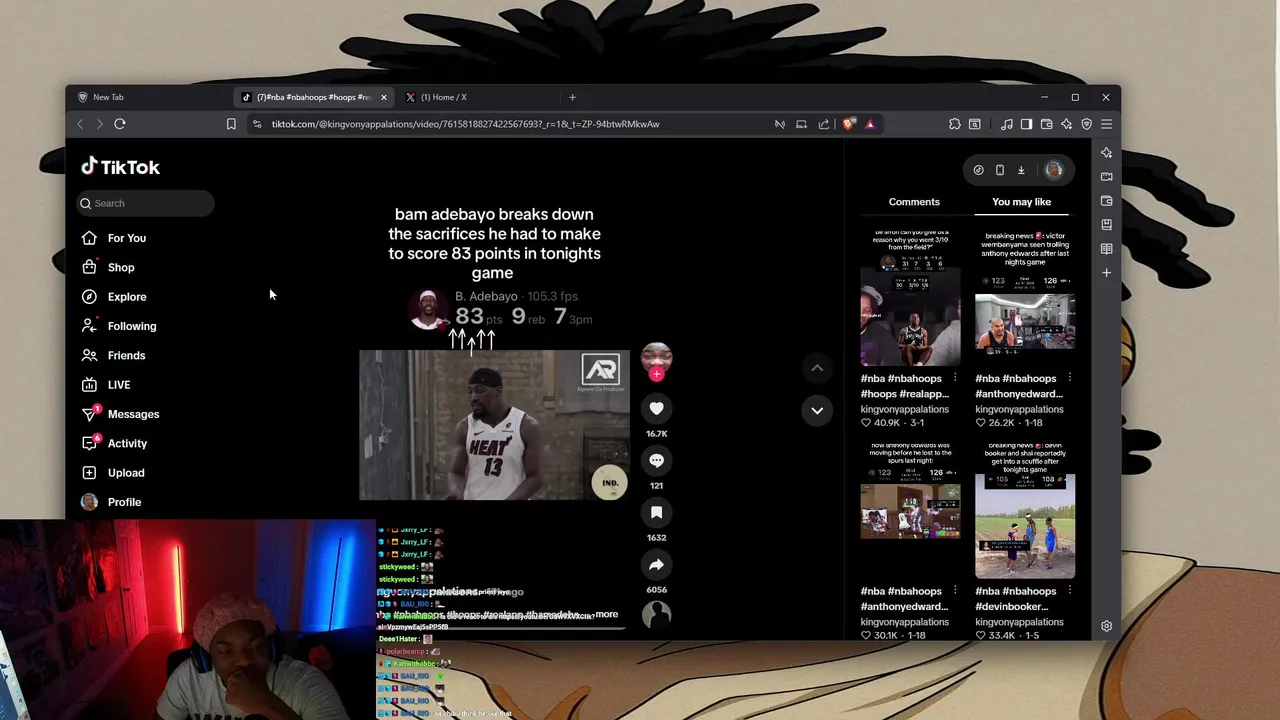Open the Brave VPN shield icon

[1087, 124]
